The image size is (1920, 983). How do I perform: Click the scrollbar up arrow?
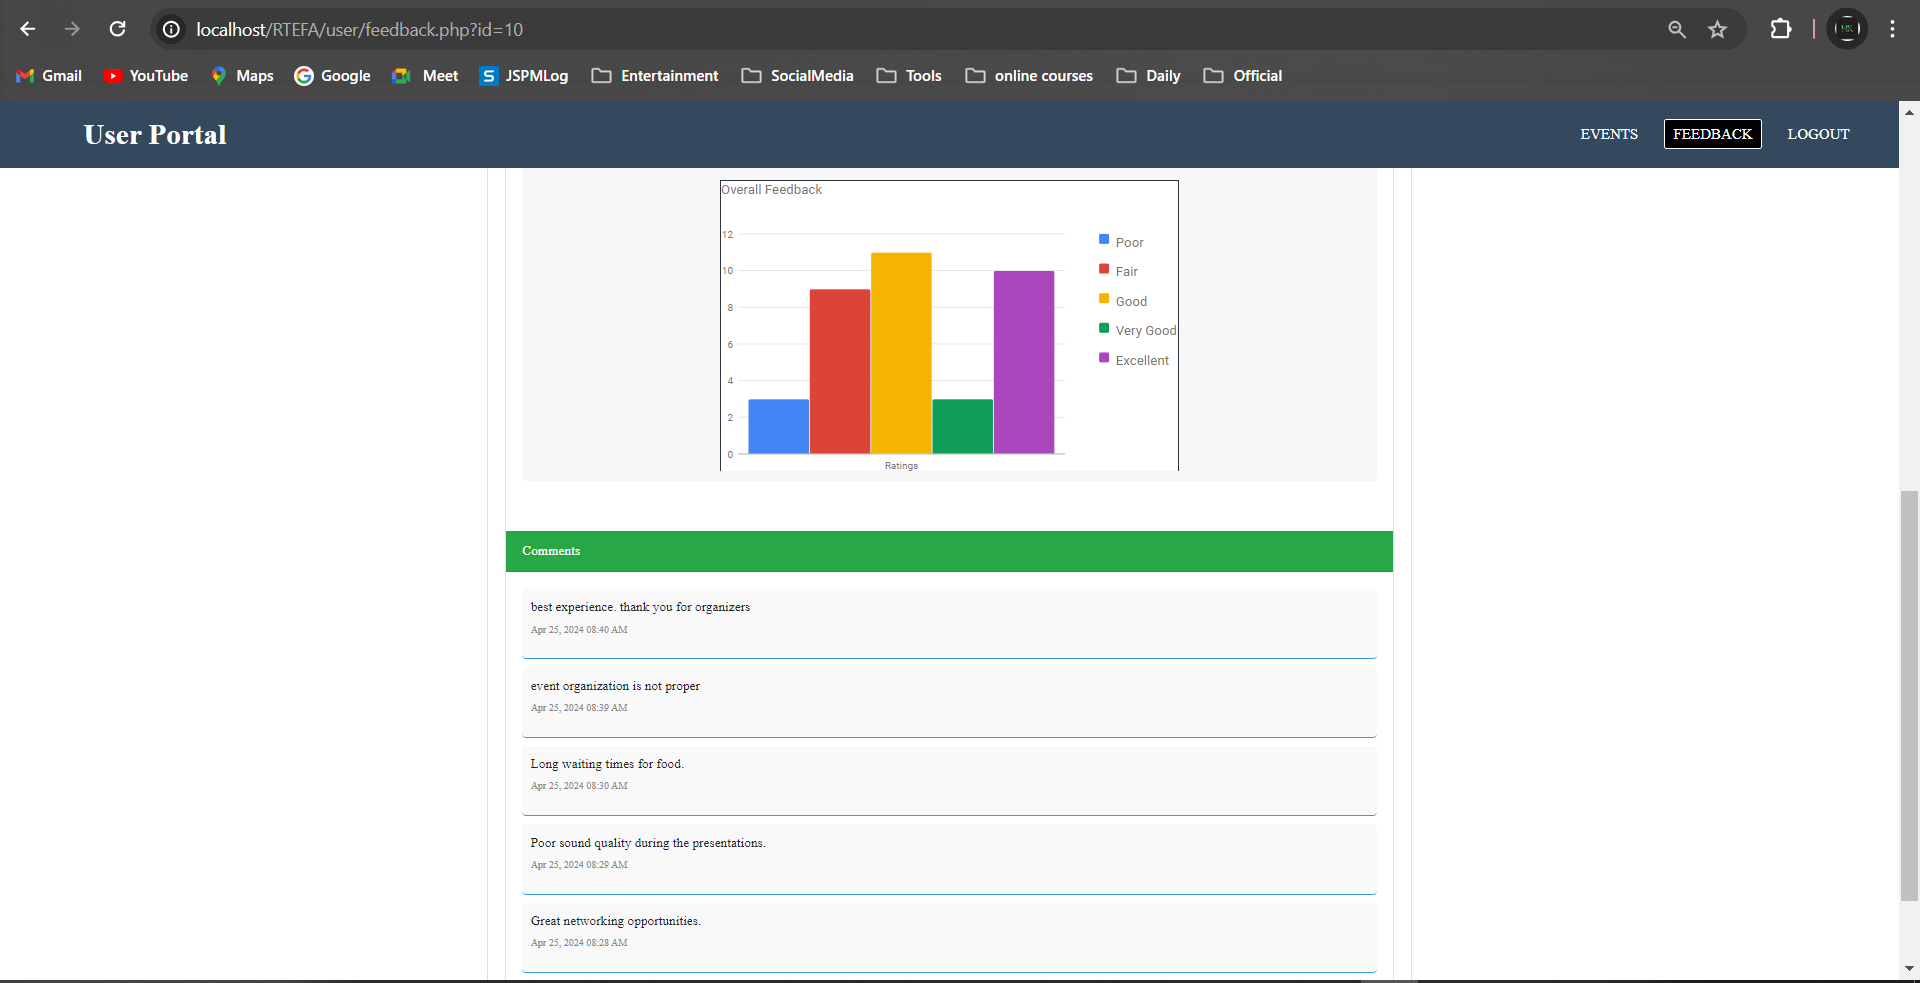coord(1909,112)
